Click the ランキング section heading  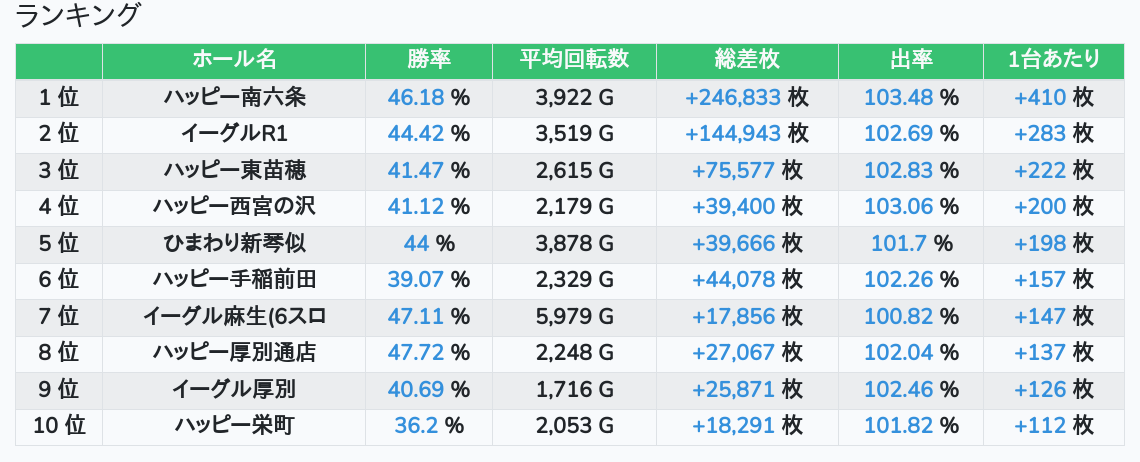[x=79, y=17]
